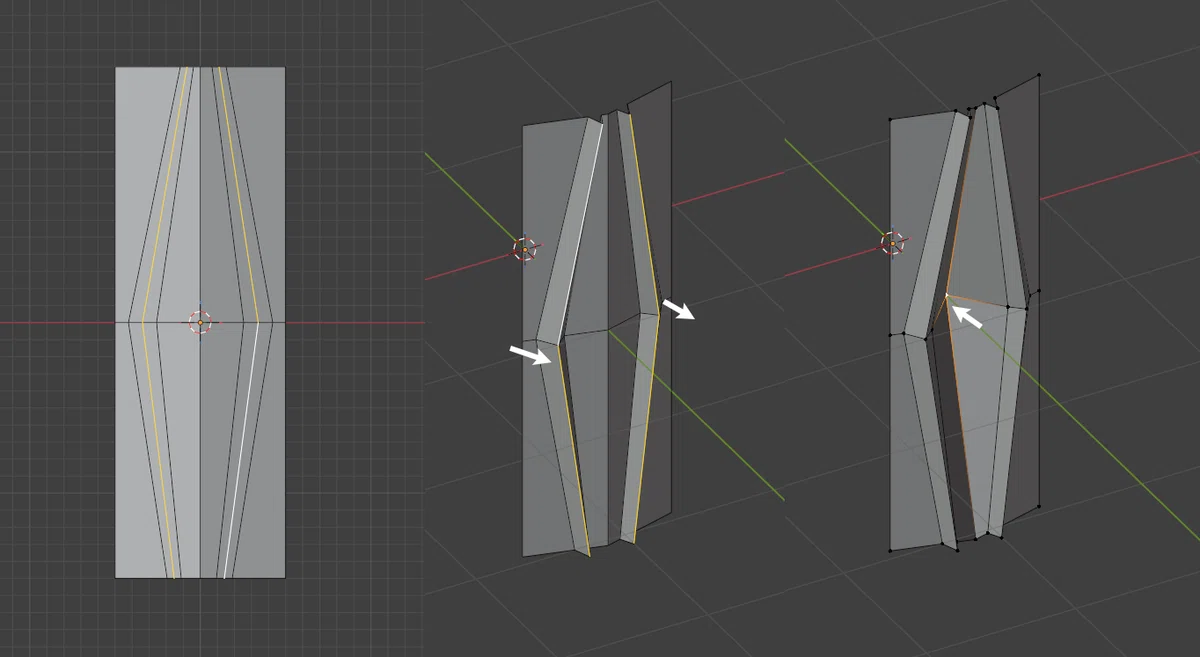Click the 3D cursor beside the middle mesh

tap(524, 249)
